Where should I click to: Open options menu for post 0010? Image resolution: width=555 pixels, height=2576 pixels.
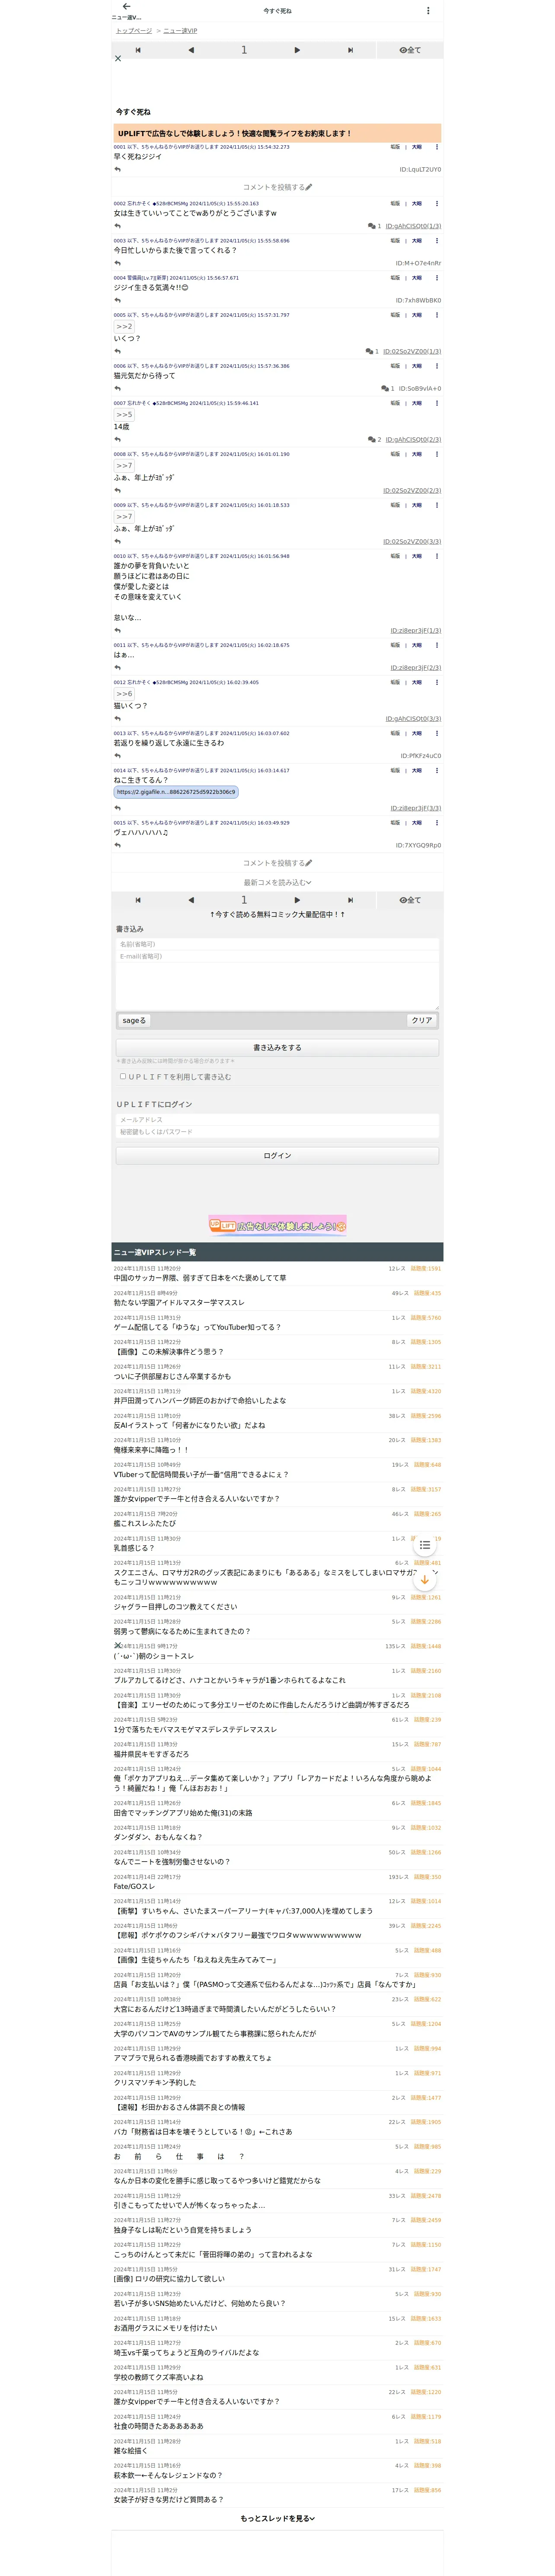[x=436, y=556]
